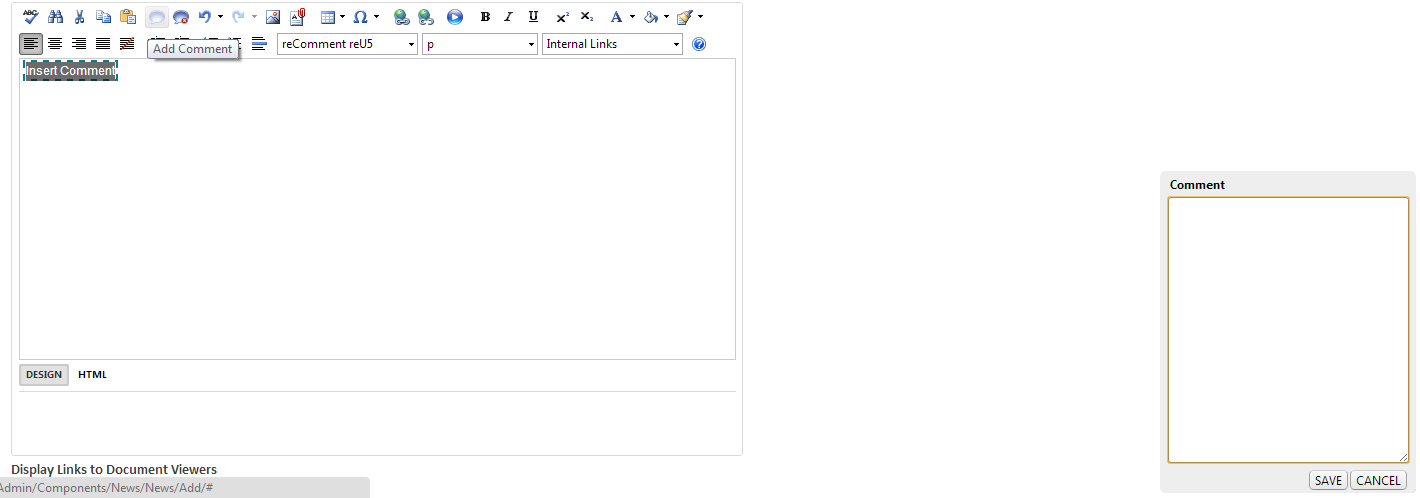Open the Image Manager icon
Screen dimensions: 1420x498
click(272, 17)
